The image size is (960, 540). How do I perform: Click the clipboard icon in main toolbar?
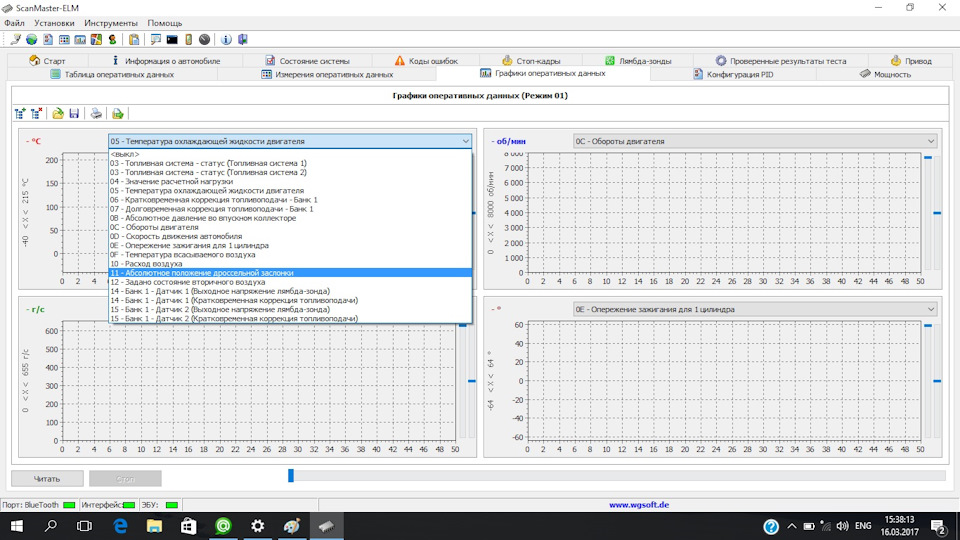(x=134, y=39)
